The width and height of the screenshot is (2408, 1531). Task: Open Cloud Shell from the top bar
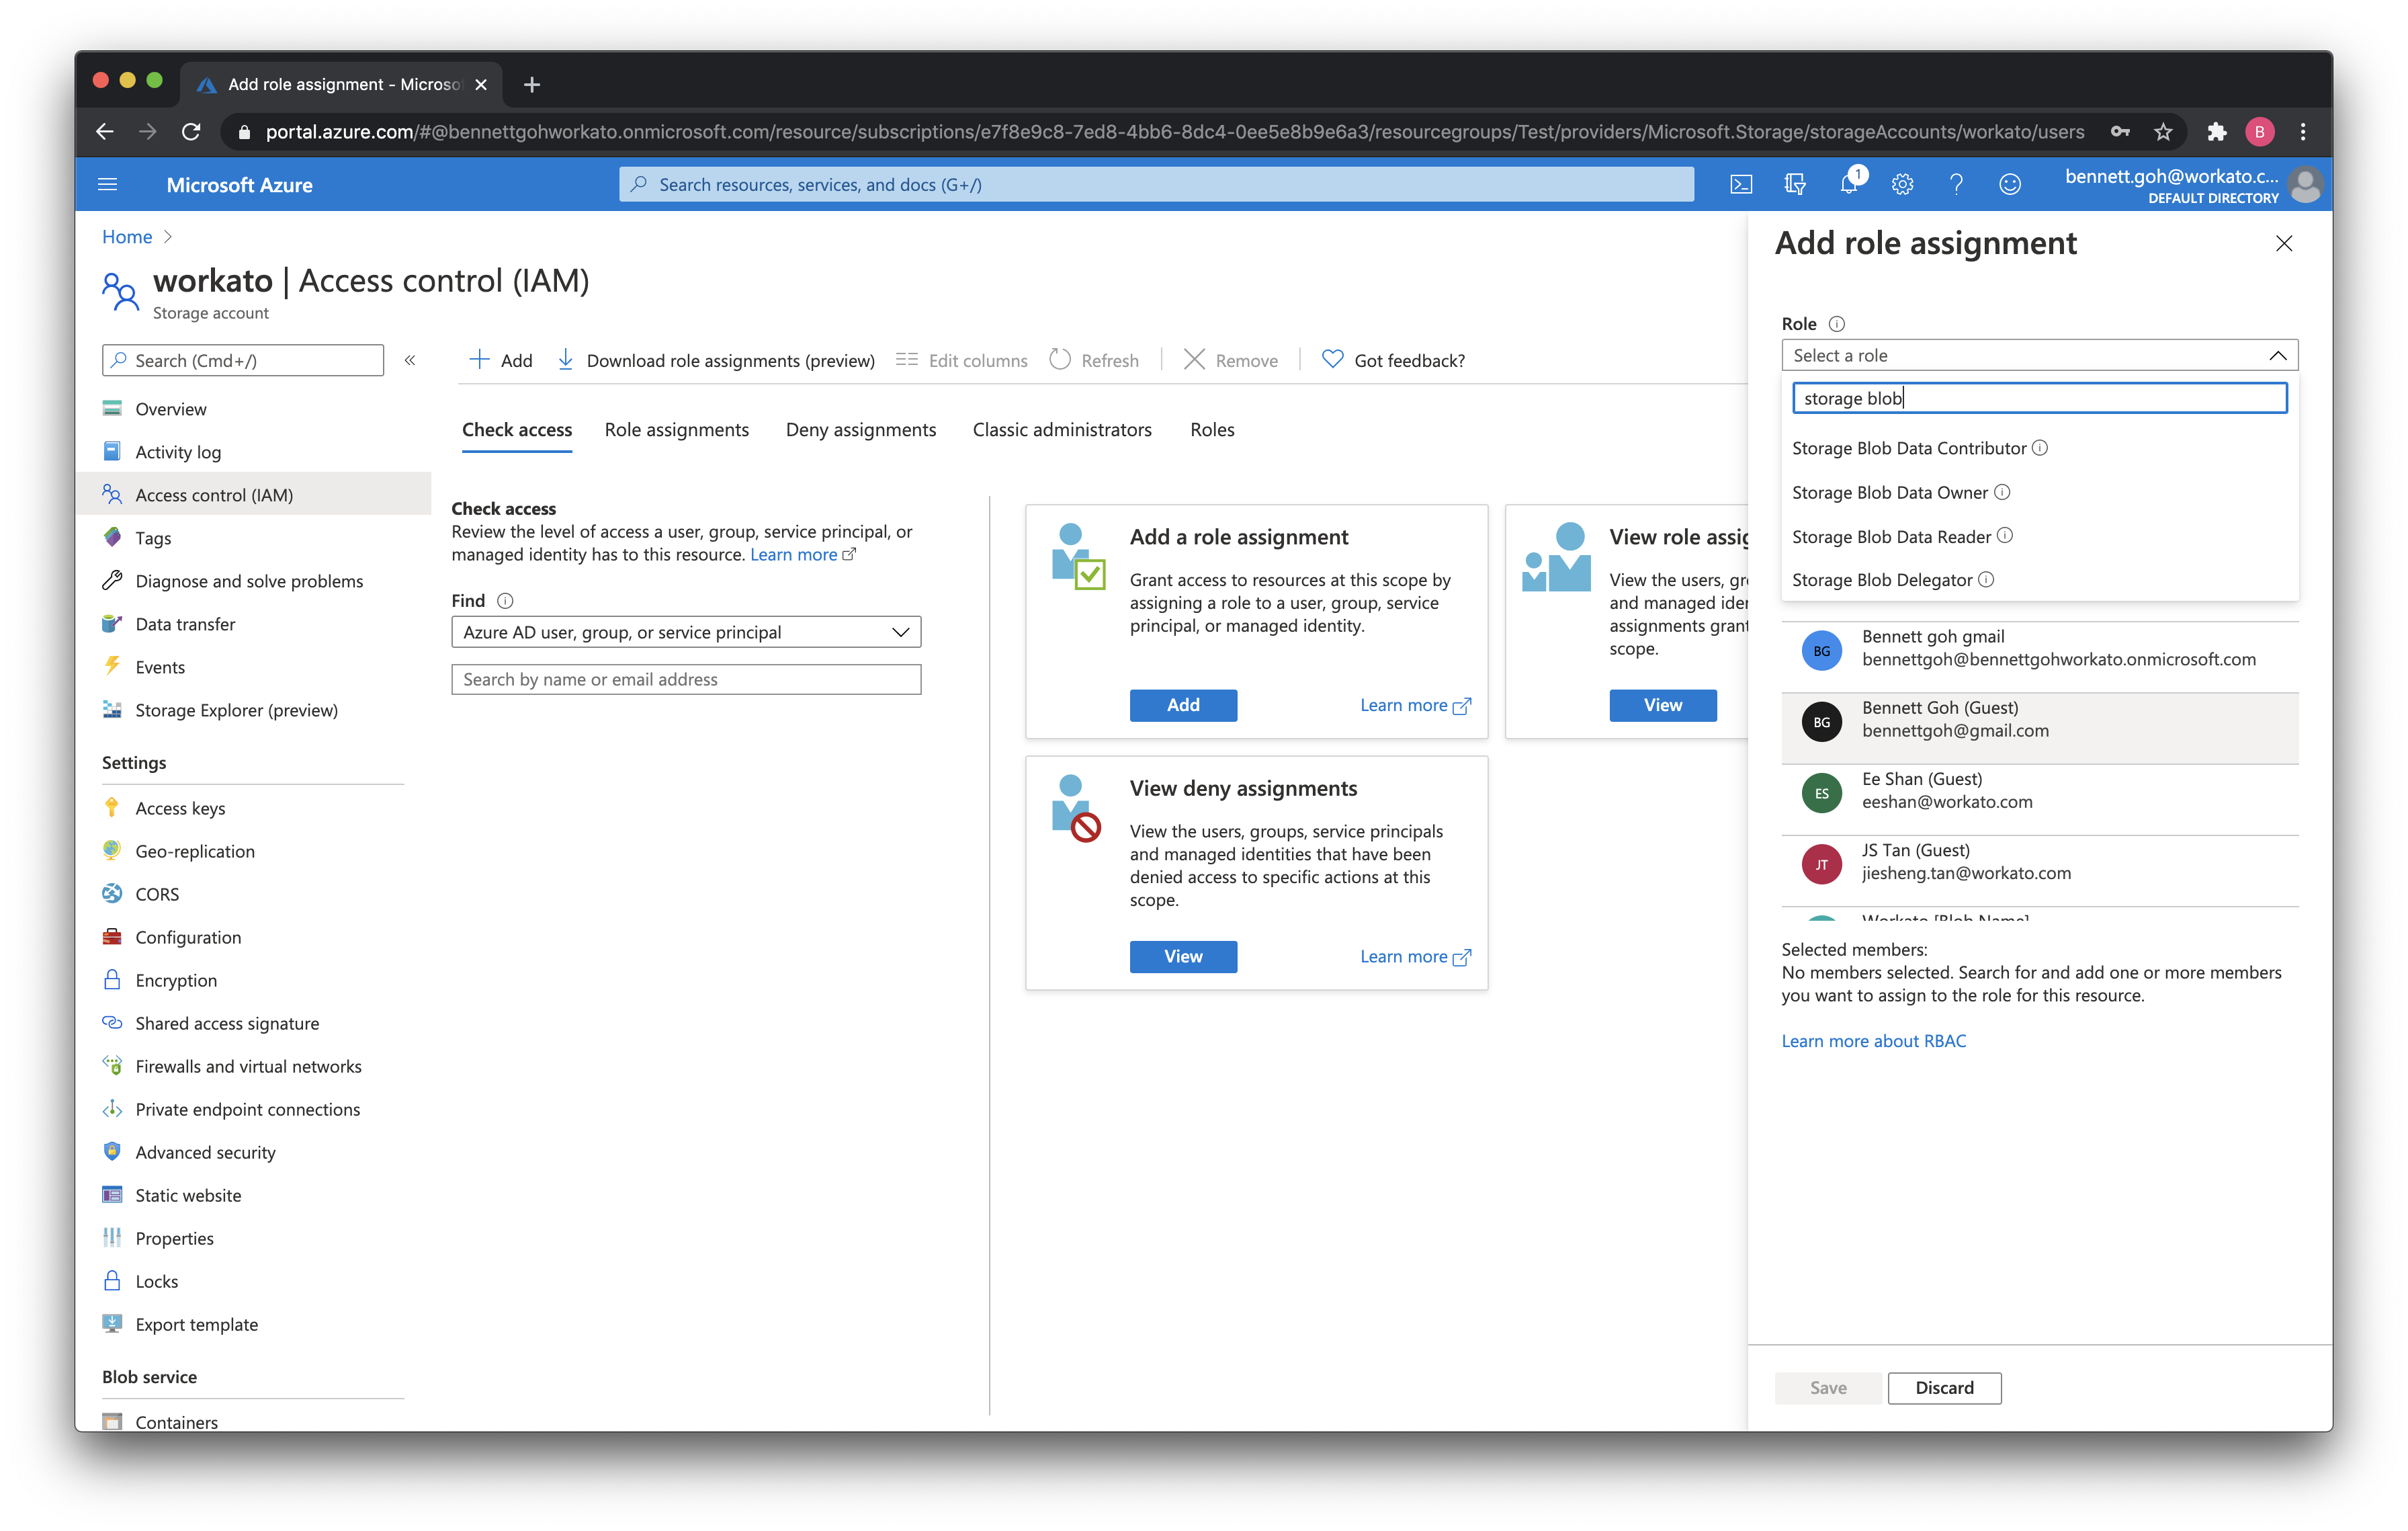click(1740, 185)
